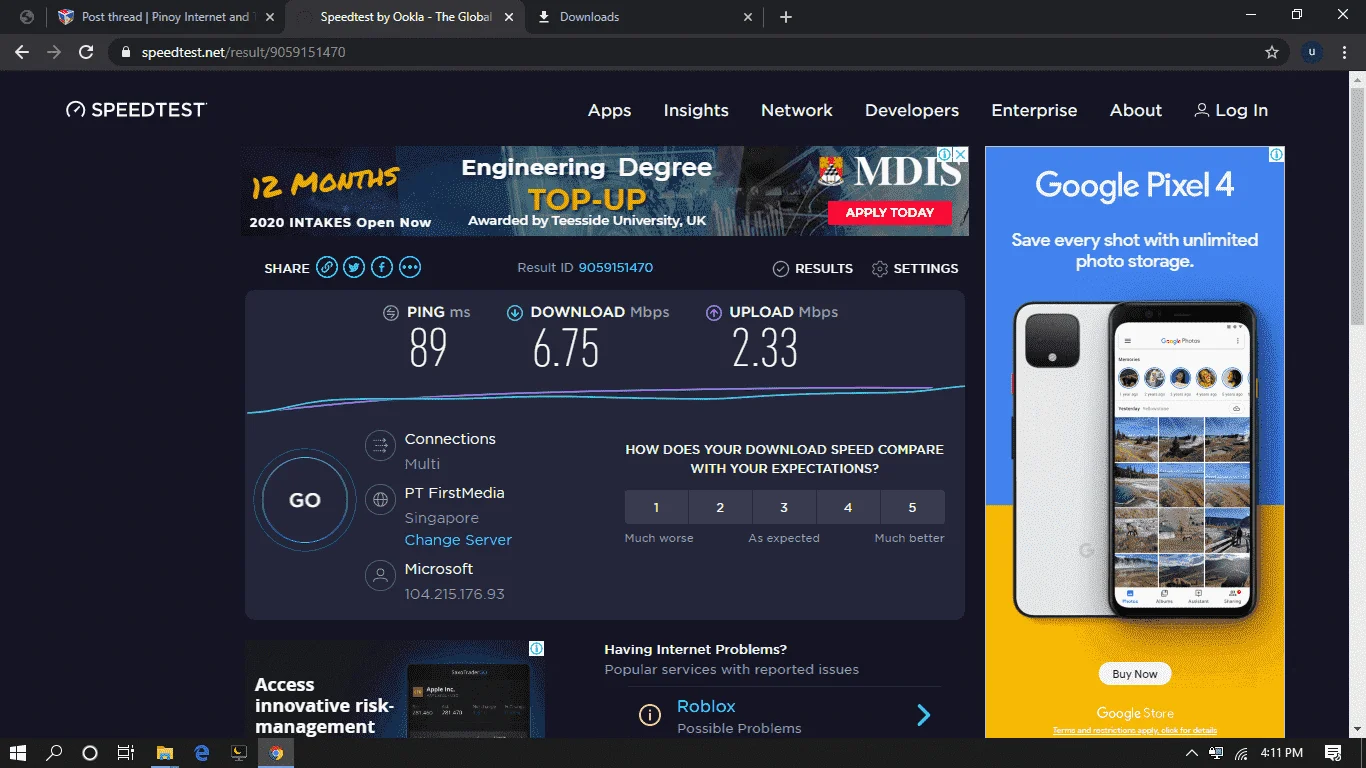Close the Downloads tab
Screen dimensions: 1366x768
(747, 17)
